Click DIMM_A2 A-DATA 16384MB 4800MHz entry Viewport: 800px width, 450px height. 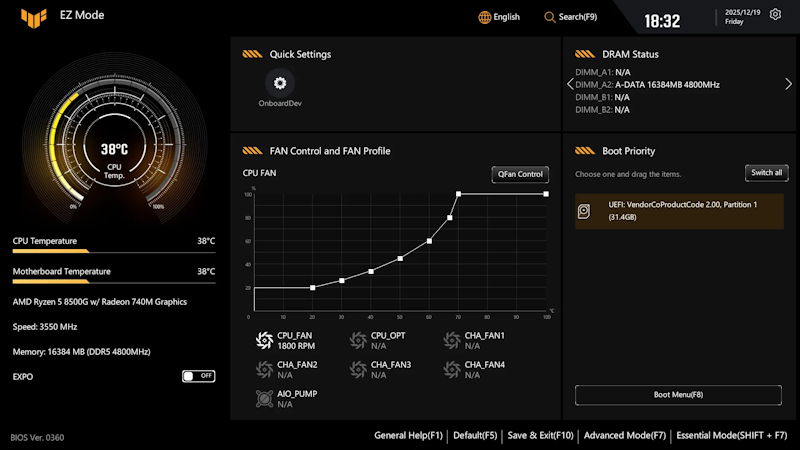tap(647, 85)
